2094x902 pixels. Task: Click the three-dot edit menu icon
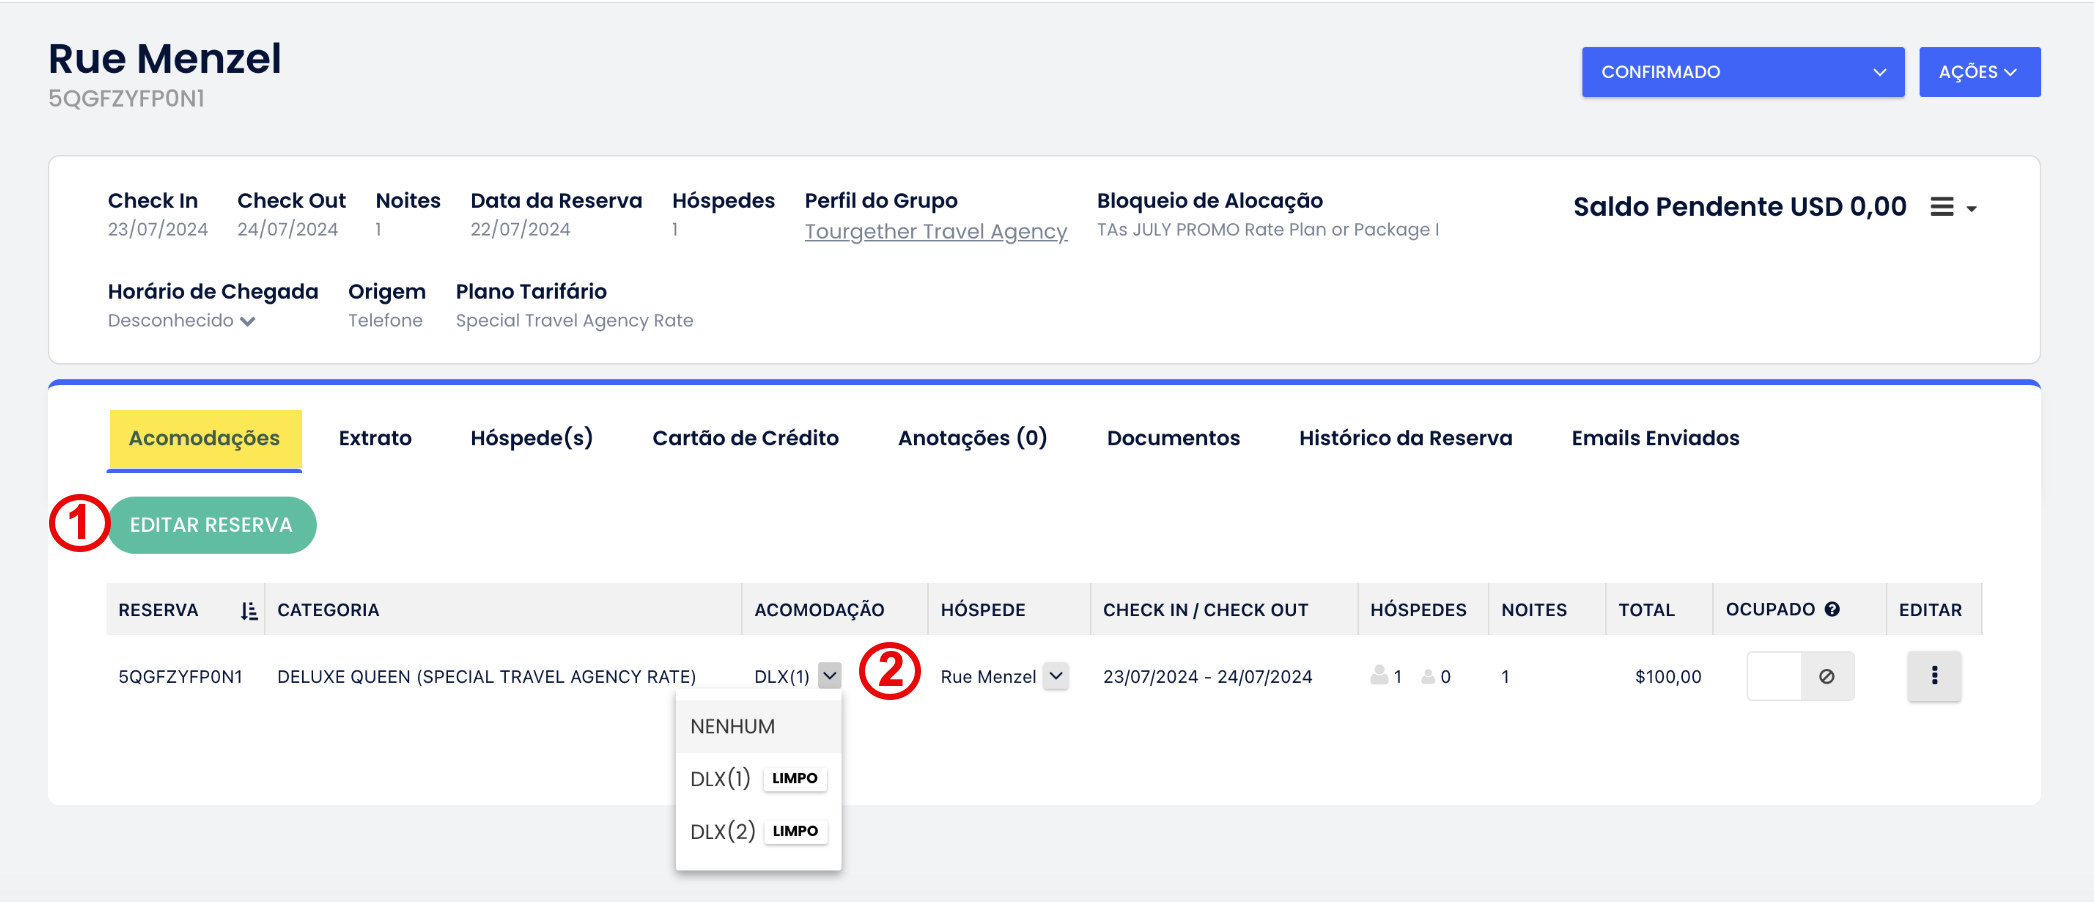click(x=1934, y=676)
